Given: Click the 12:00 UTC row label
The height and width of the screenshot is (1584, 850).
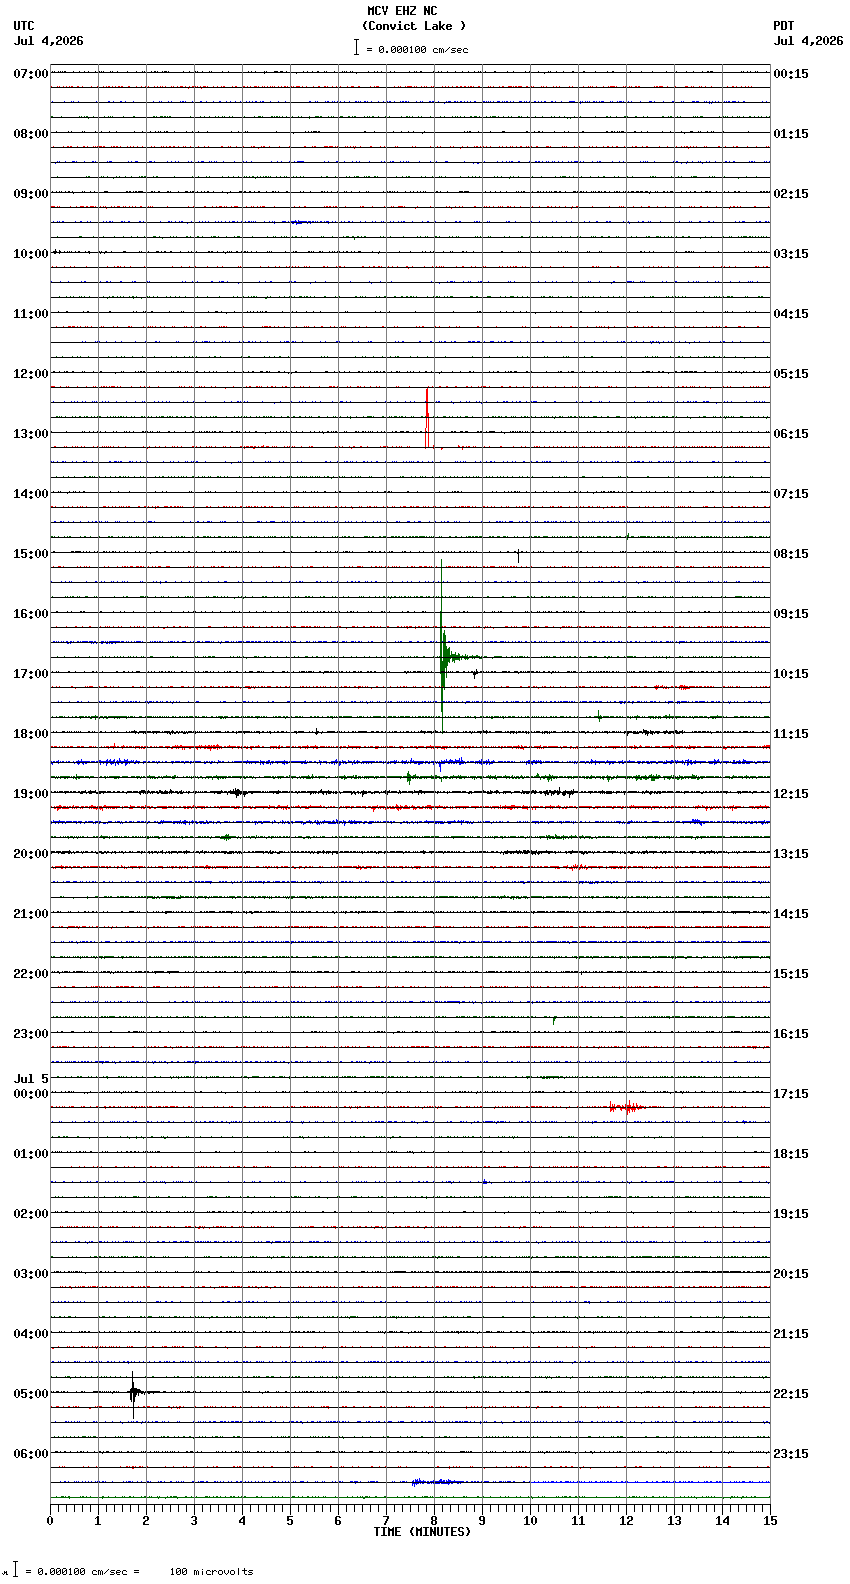Looking at the screenshot, I should pos(31,374).
